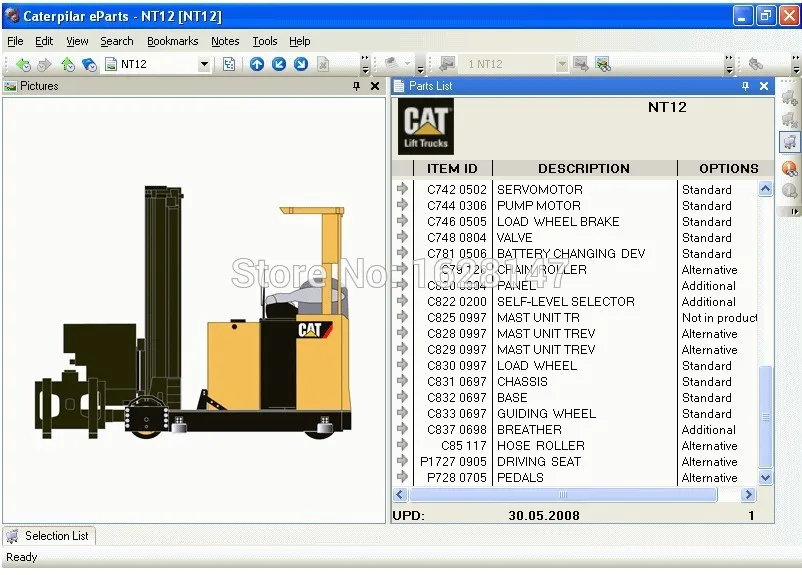Click the green Home/up navigation icon
This screenshot has height=575, width=802.
[x=68, y=64]
